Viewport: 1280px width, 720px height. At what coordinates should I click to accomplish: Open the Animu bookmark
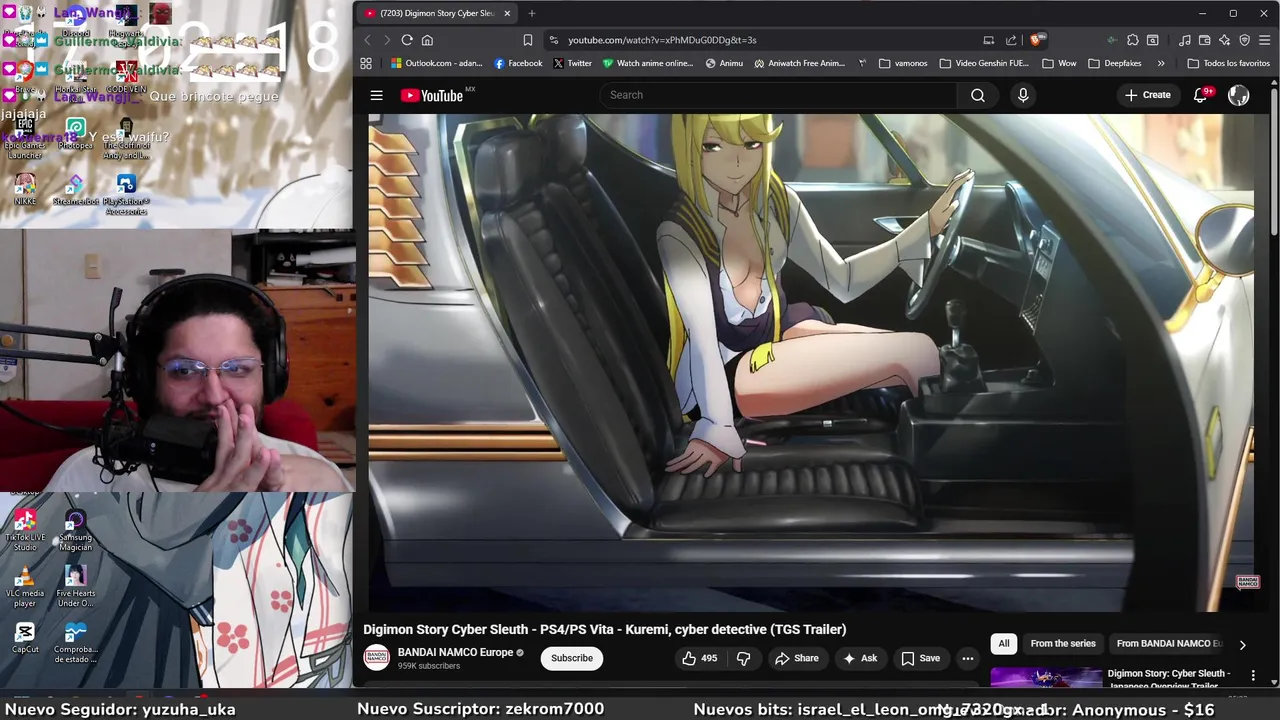[x=724, y=63]
